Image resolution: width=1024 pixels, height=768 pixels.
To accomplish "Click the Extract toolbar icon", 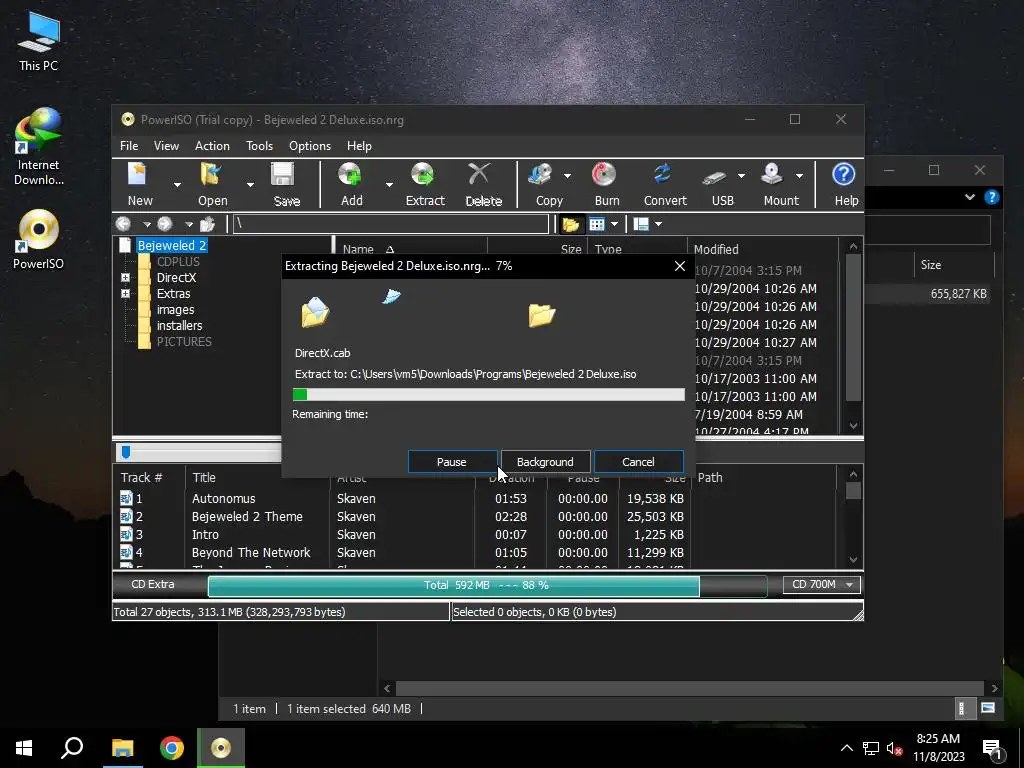I will [x=424, y=184].
